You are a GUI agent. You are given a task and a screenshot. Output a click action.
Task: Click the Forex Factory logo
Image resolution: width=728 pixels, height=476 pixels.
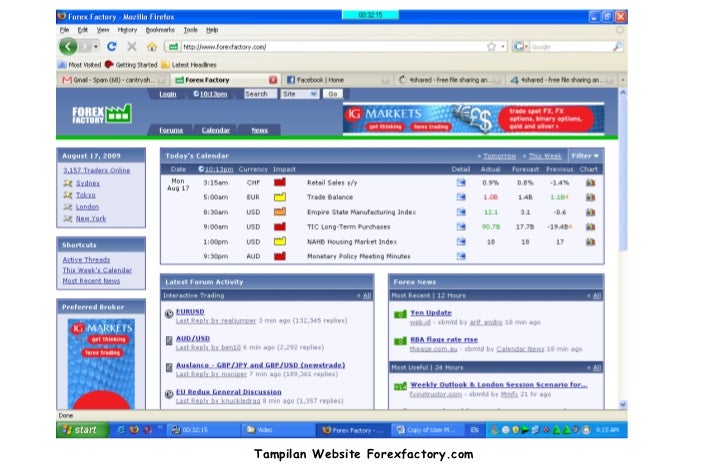pyautogui.click(x=102, y=114)
